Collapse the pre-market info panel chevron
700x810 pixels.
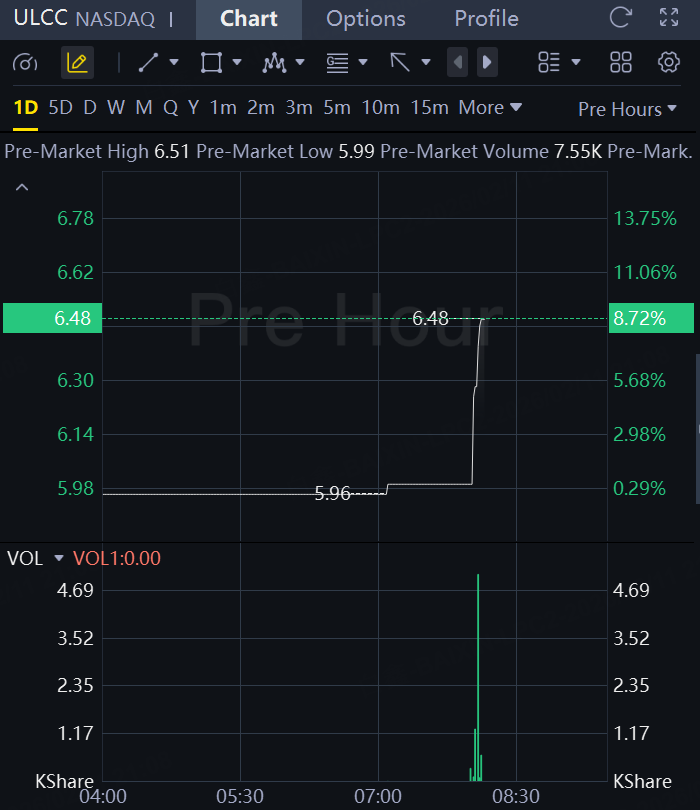click(x=22, y=187)
